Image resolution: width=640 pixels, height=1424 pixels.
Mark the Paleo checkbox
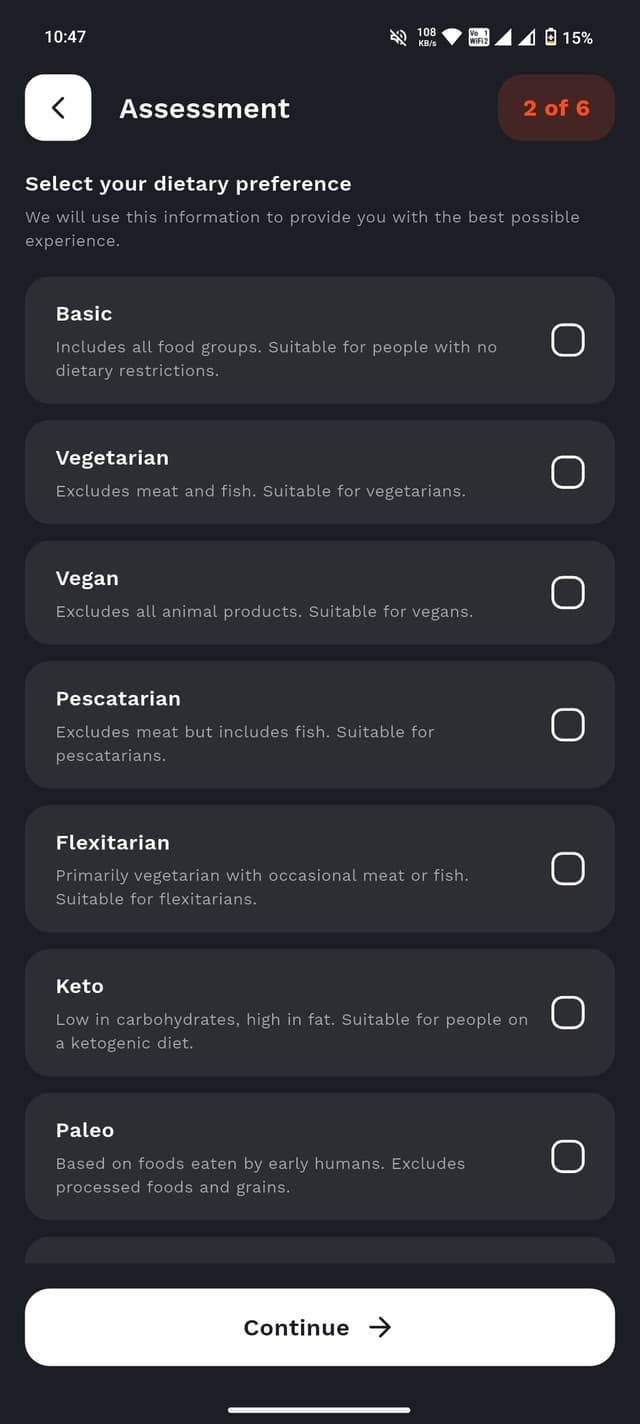[568, 1156]
